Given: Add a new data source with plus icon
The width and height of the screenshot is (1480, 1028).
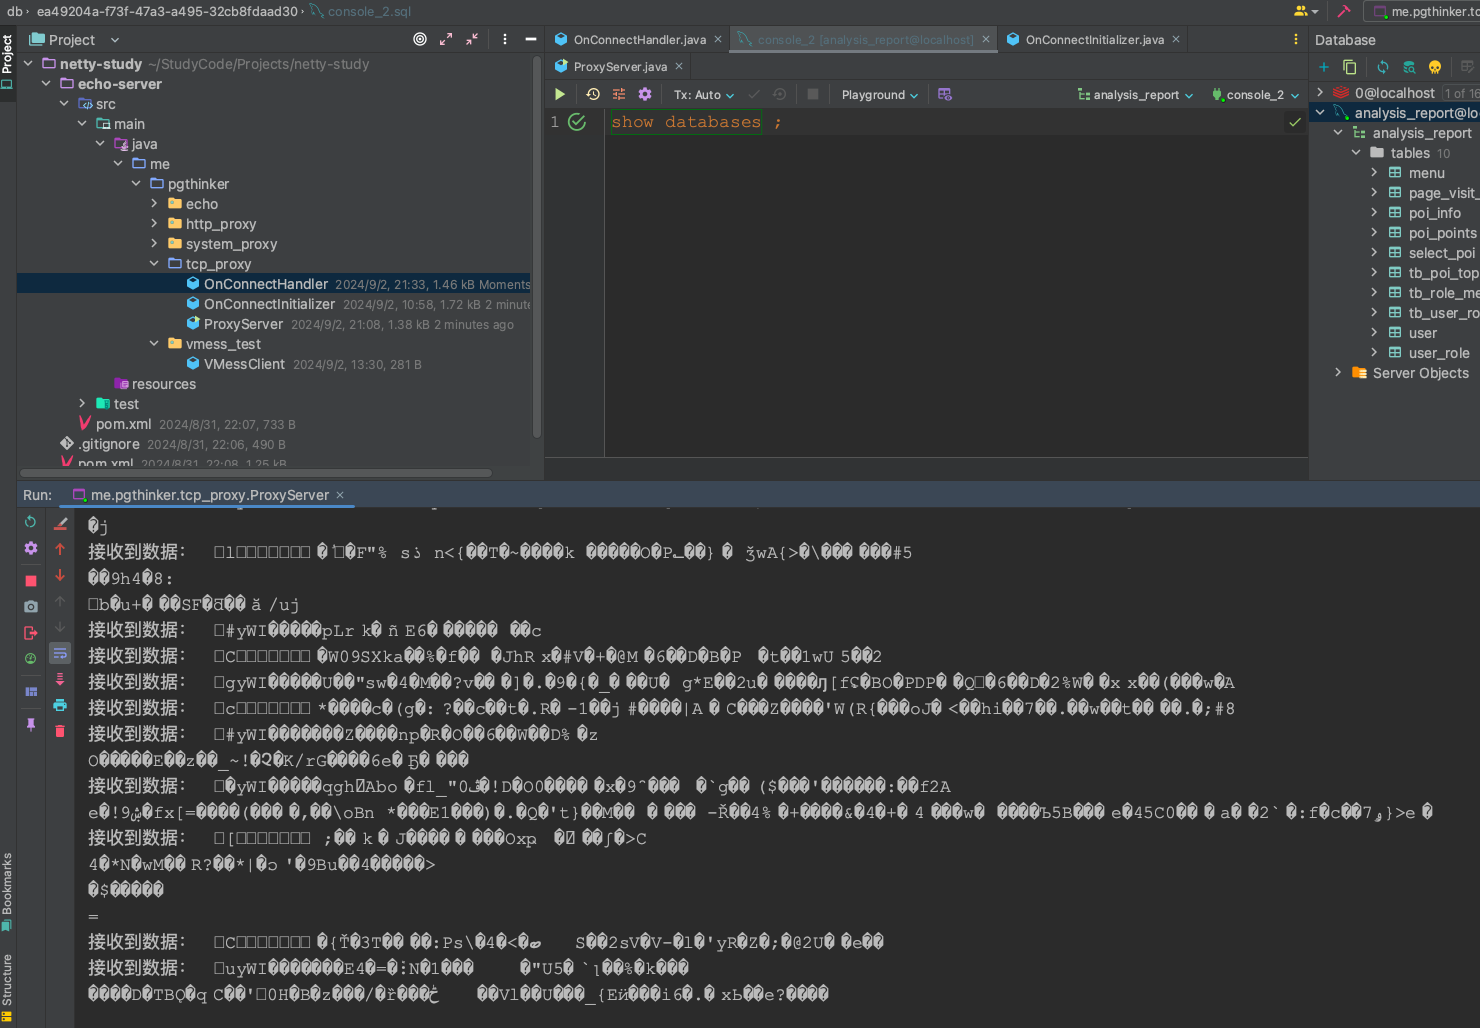Looking at the screenshot, I should click(x=1324, y=67).
